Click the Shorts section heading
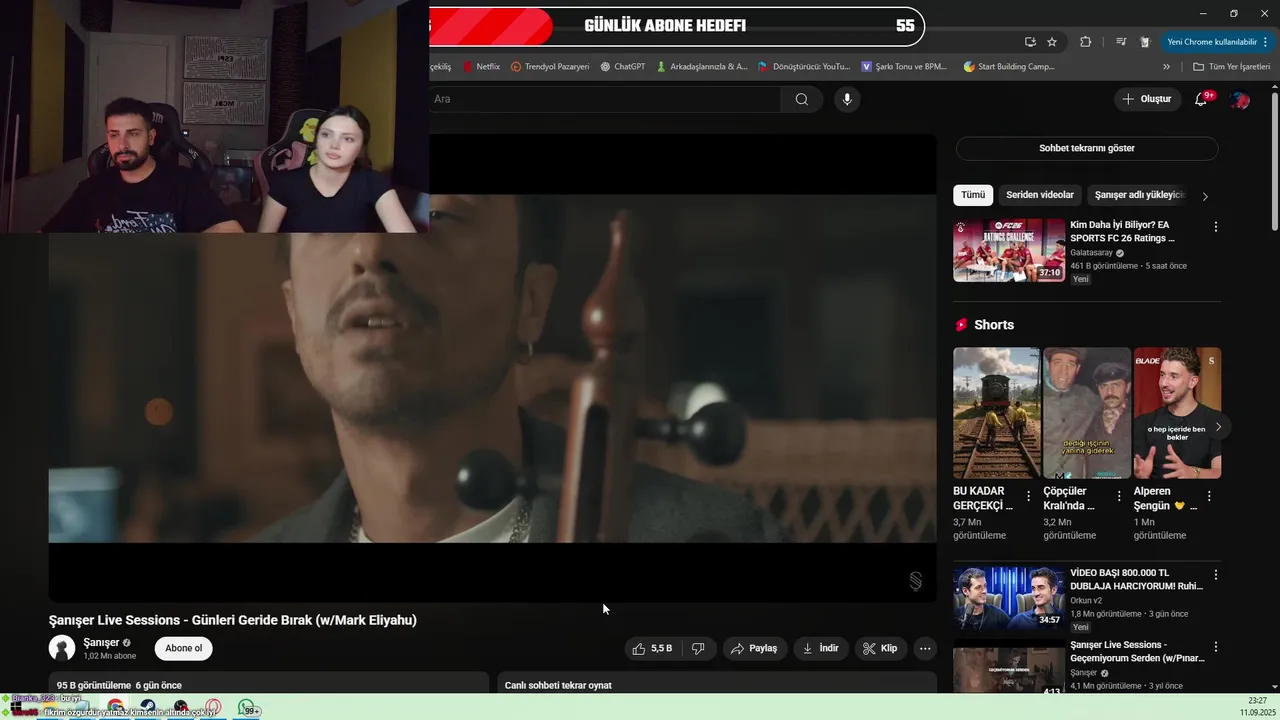1280x720 pixels. pyautogui.click(x=994, y=325)
